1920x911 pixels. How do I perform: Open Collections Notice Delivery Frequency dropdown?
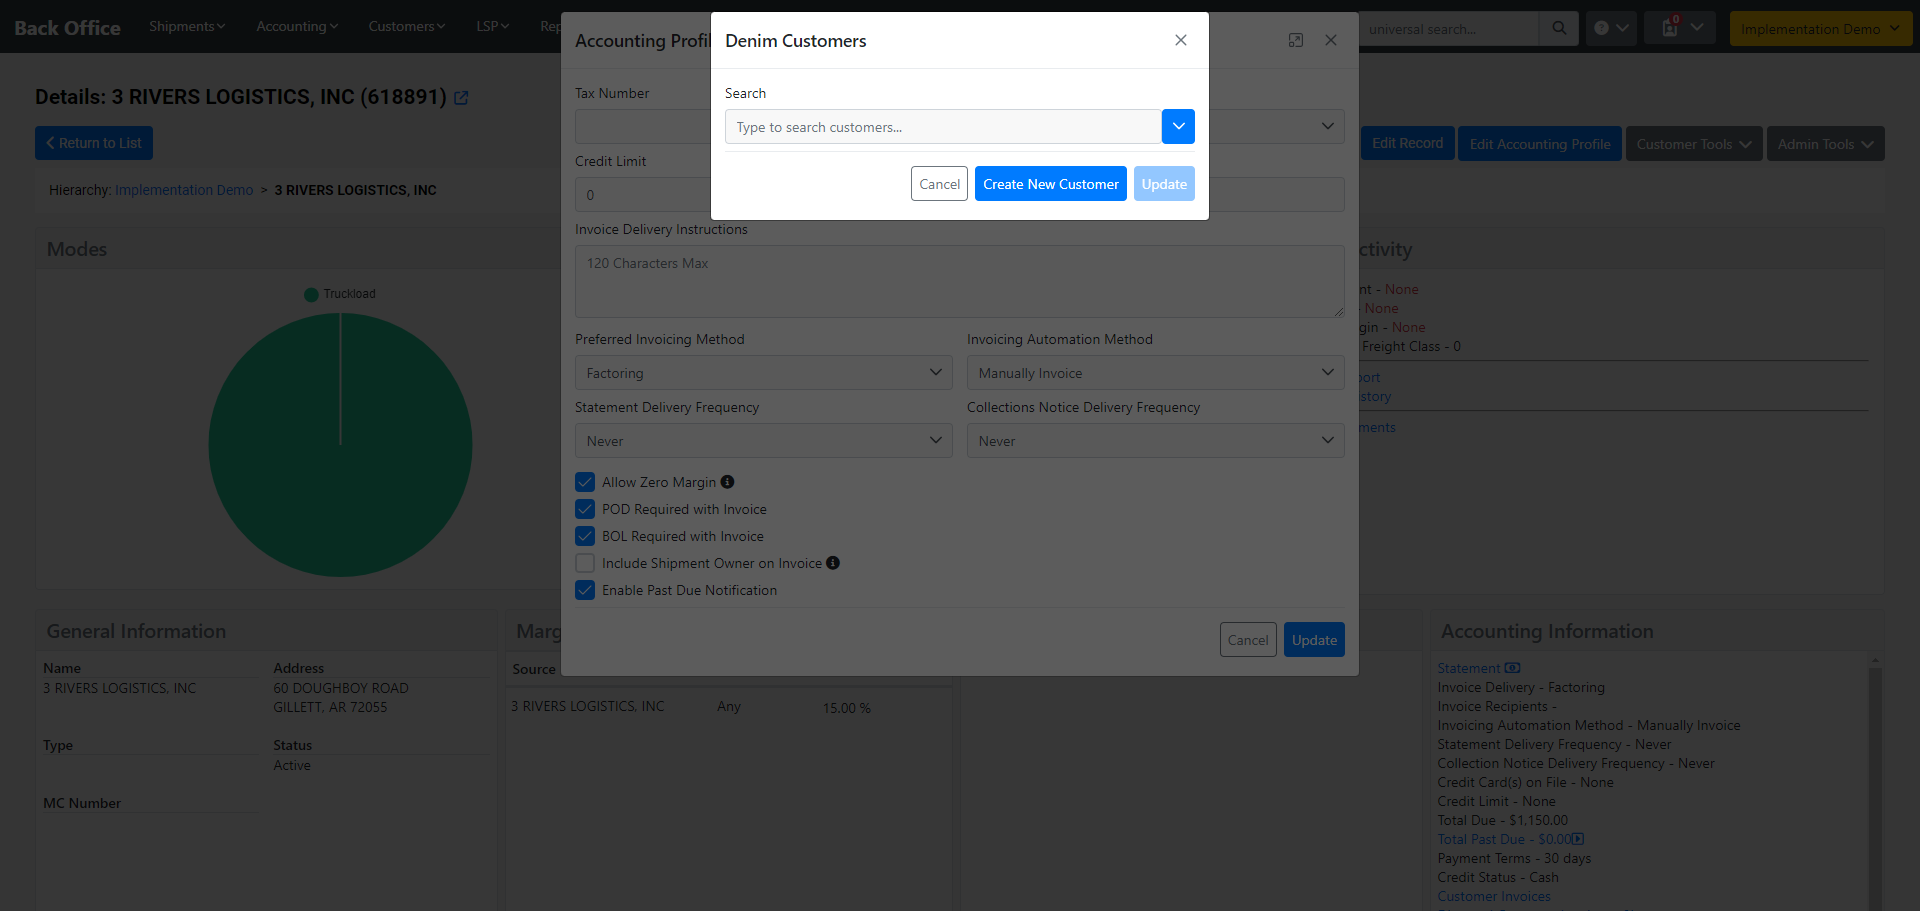click(1156, 441)
